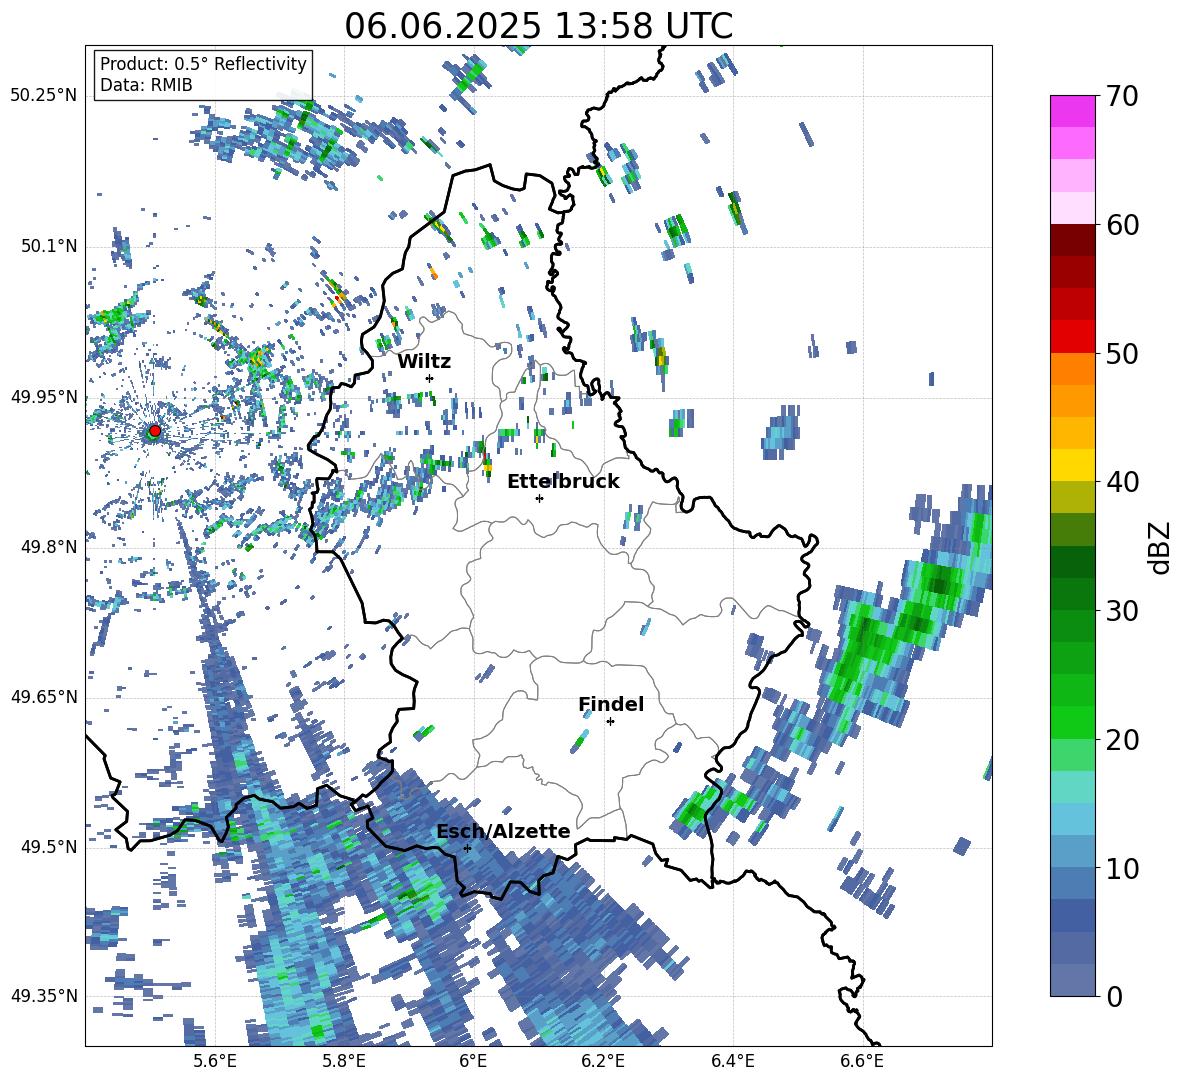
Task: Click the dark maroon colorbar segment below 60
Action: point(1072,240)
